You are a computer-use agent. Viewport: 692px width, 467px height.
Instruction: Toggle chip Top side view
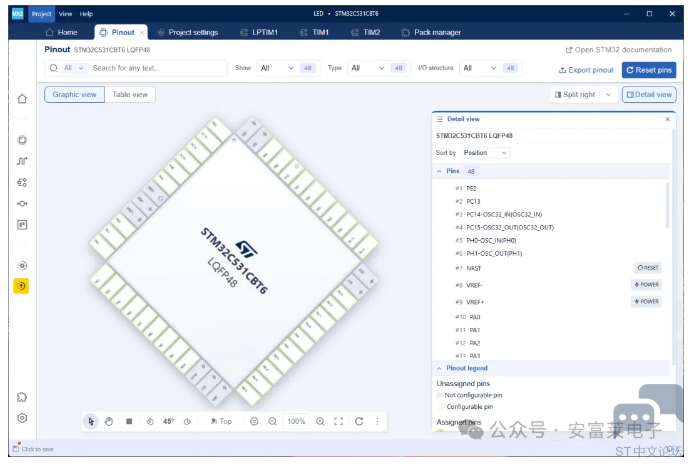click(221, 421)
